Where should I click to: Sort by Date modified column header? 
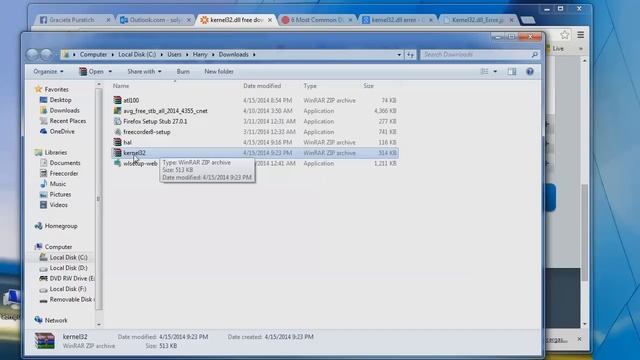point(262,86)
